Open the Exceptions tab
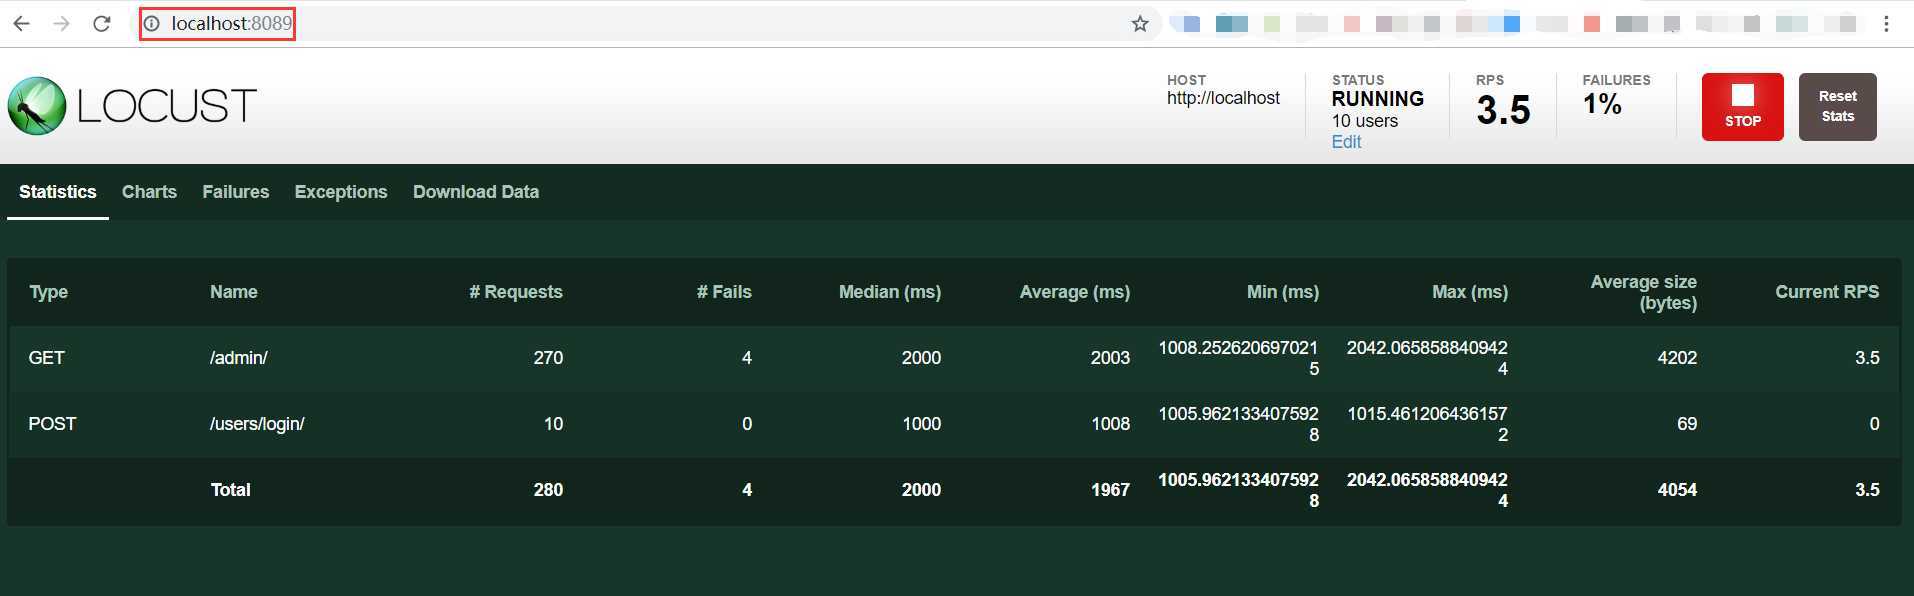1914x596 pixels. pyautogui.click(x=341, y=192)
